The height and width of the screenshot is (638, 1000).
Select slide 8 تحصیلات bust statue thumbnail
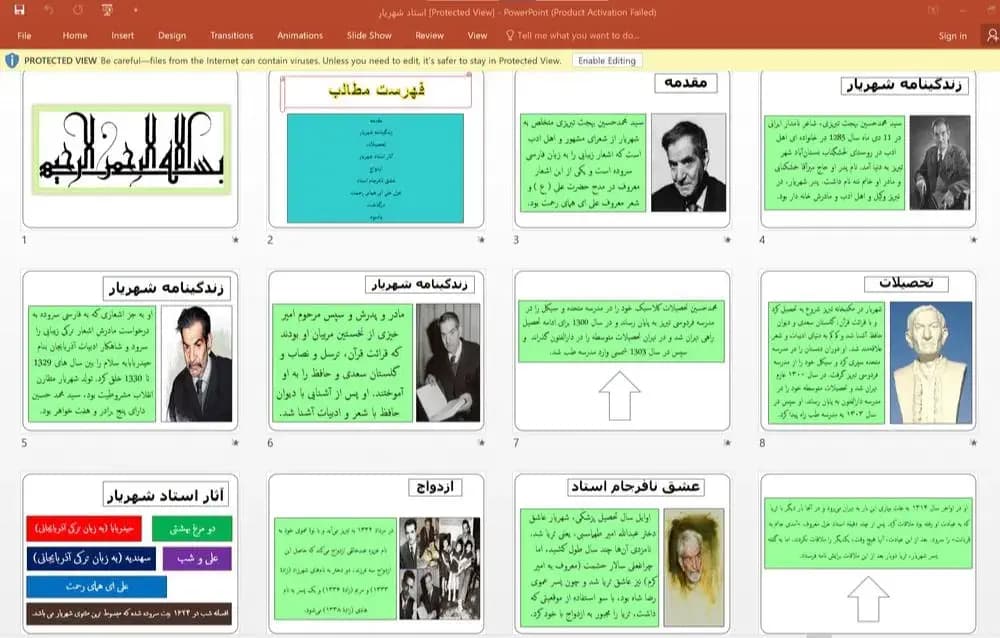click(x=868, y=350)
